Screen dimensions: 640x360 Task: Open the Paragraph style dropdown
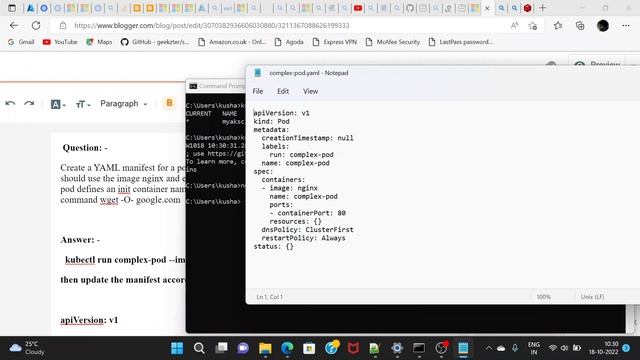[123, 104]
